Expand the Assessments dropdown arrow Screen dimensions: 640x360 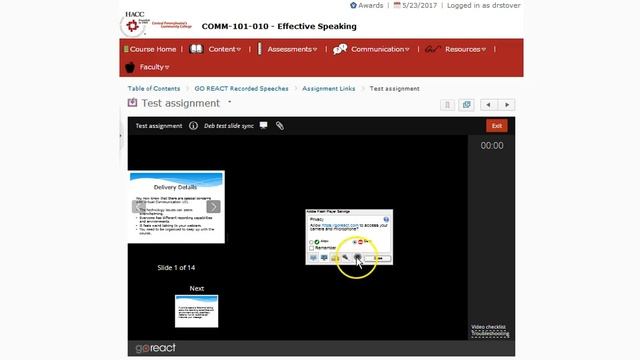tap(315, 50)
